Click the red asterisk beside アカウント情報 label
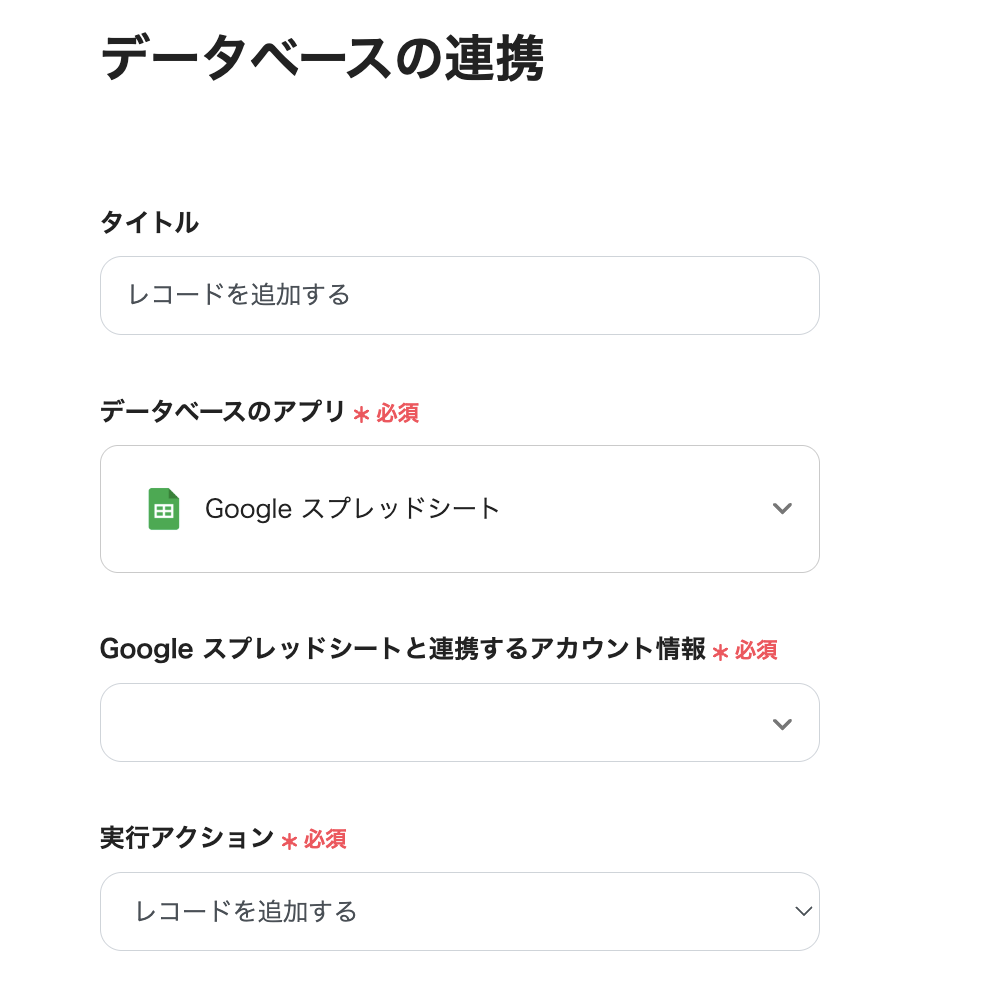This screenshot has height=988, width=990. click(x=720, y=652)
